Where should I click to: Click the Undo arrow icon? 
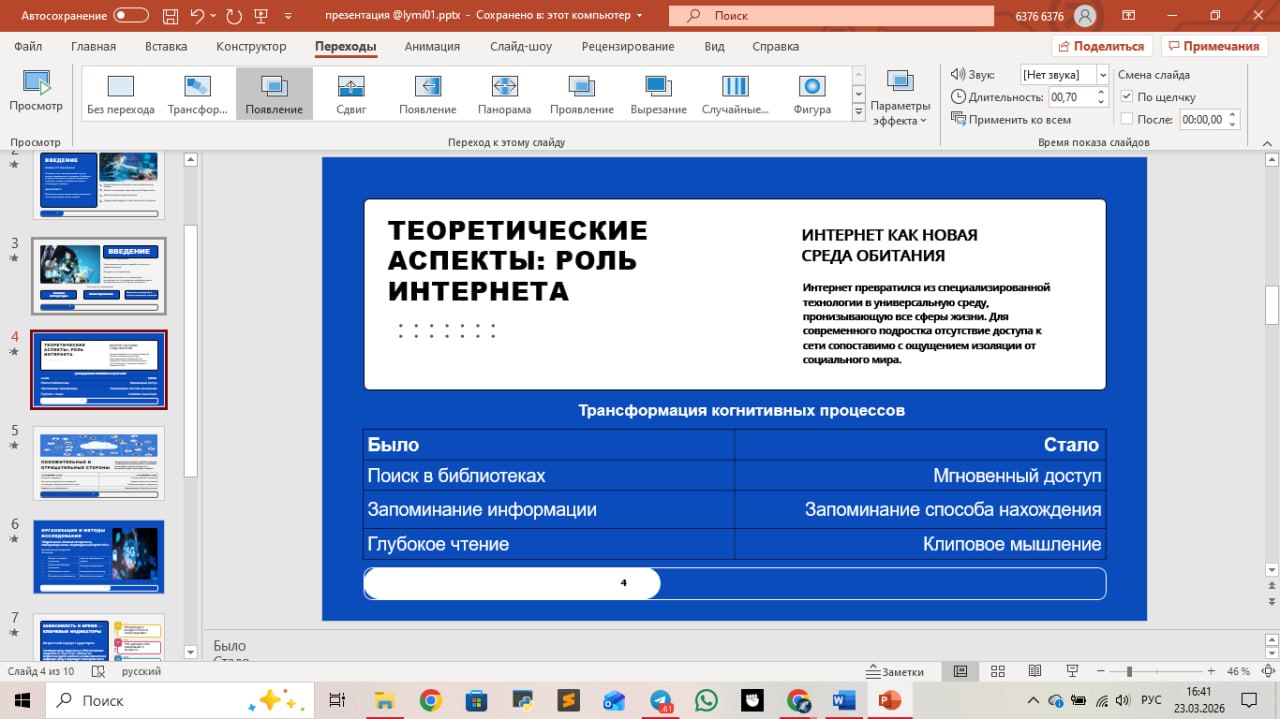pyautogui.click(x=198, y=16)
